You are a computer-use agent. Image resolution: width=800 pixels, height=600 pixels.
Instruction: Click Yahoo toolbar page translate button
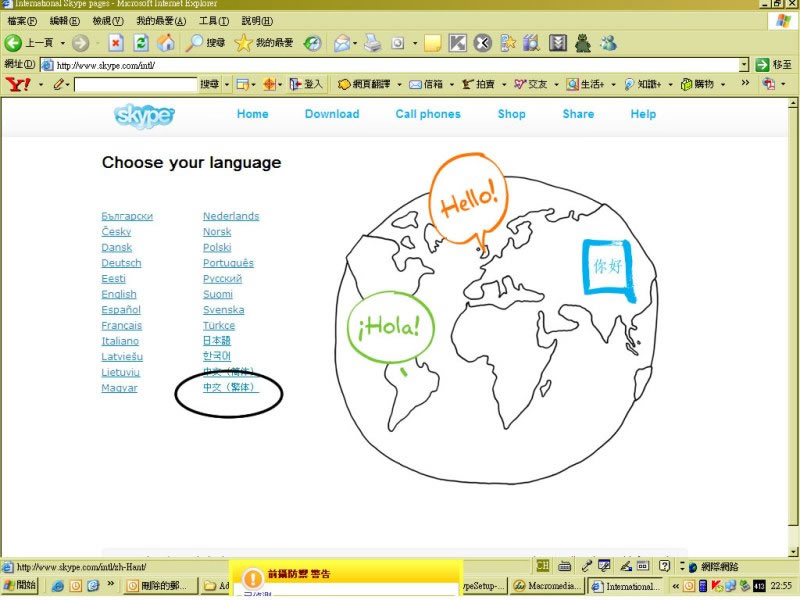point(364,84)
